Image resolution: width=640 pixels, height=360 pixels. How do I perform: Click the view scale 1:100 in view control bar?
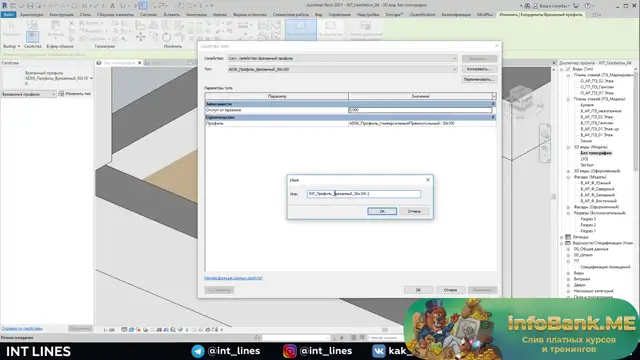[109, 330]
